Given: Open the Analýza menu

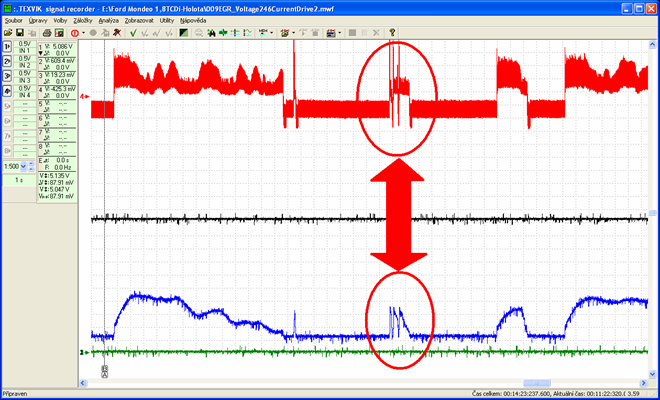Looking at the screenshot, I should [x=108, y=19].
